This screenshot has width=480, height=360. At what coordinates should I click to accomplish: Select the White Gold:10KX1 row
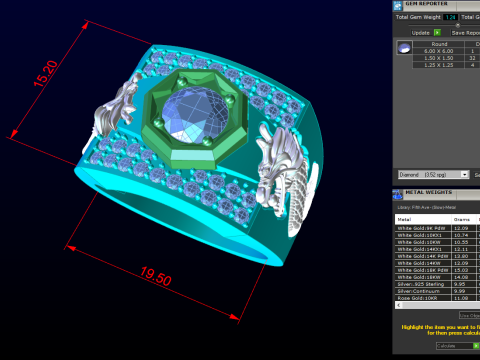(x=438, y=235)
